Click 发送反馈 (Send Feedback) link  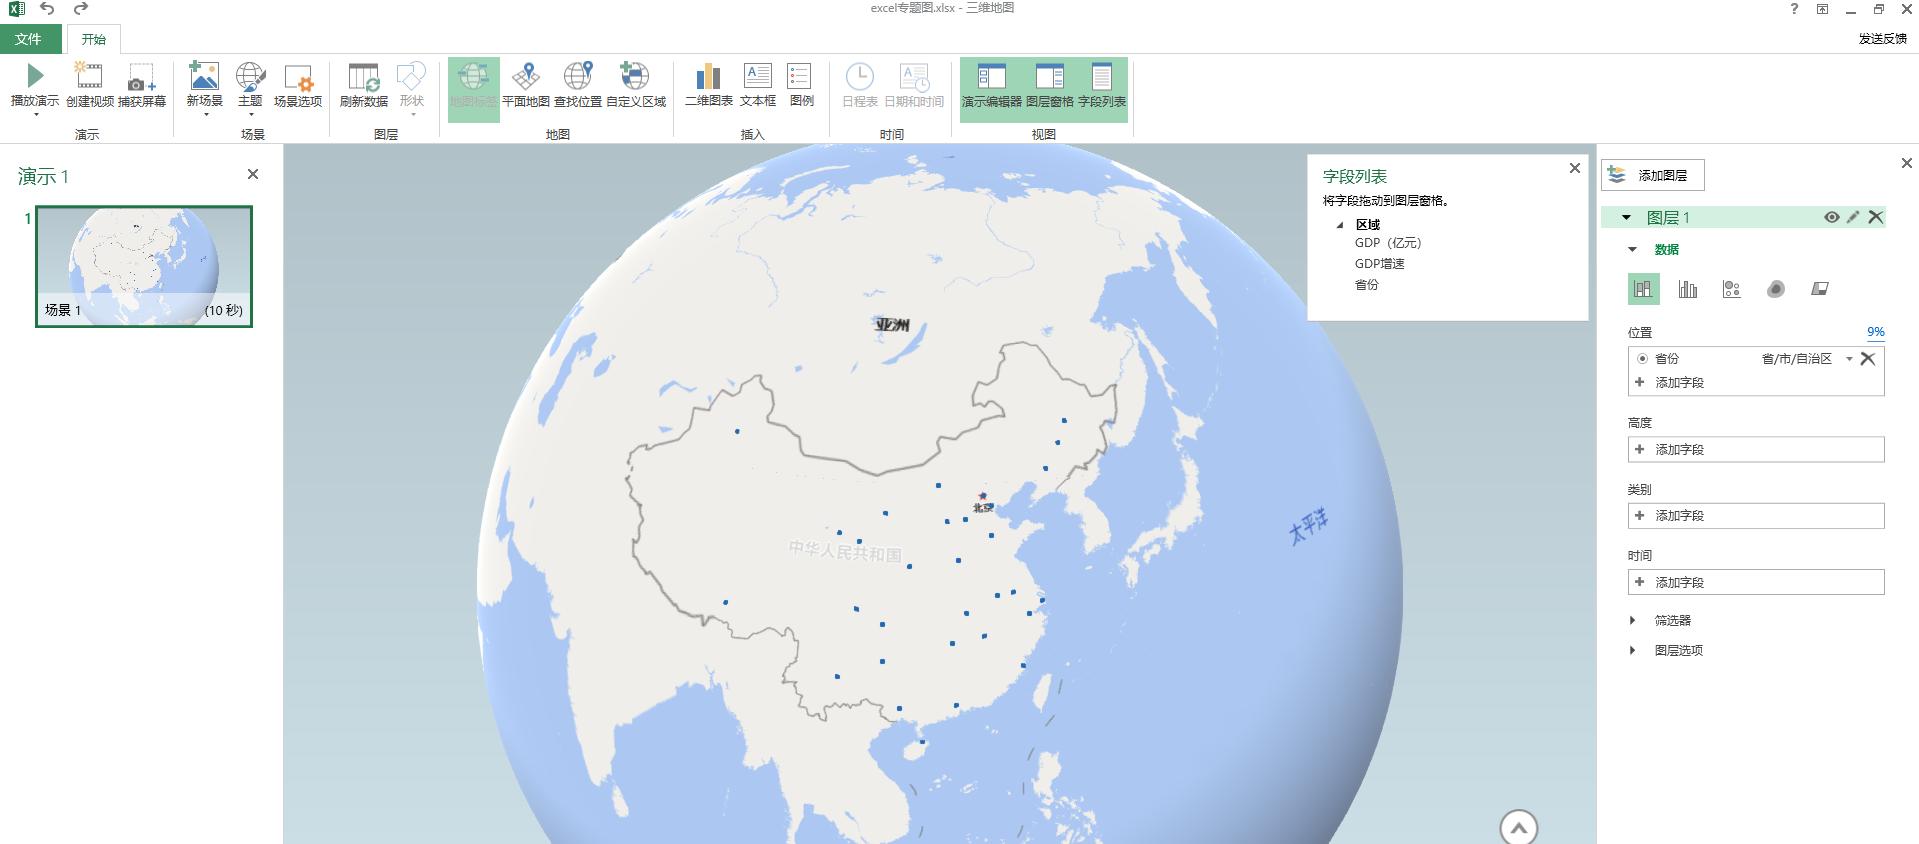[1883, 39]
